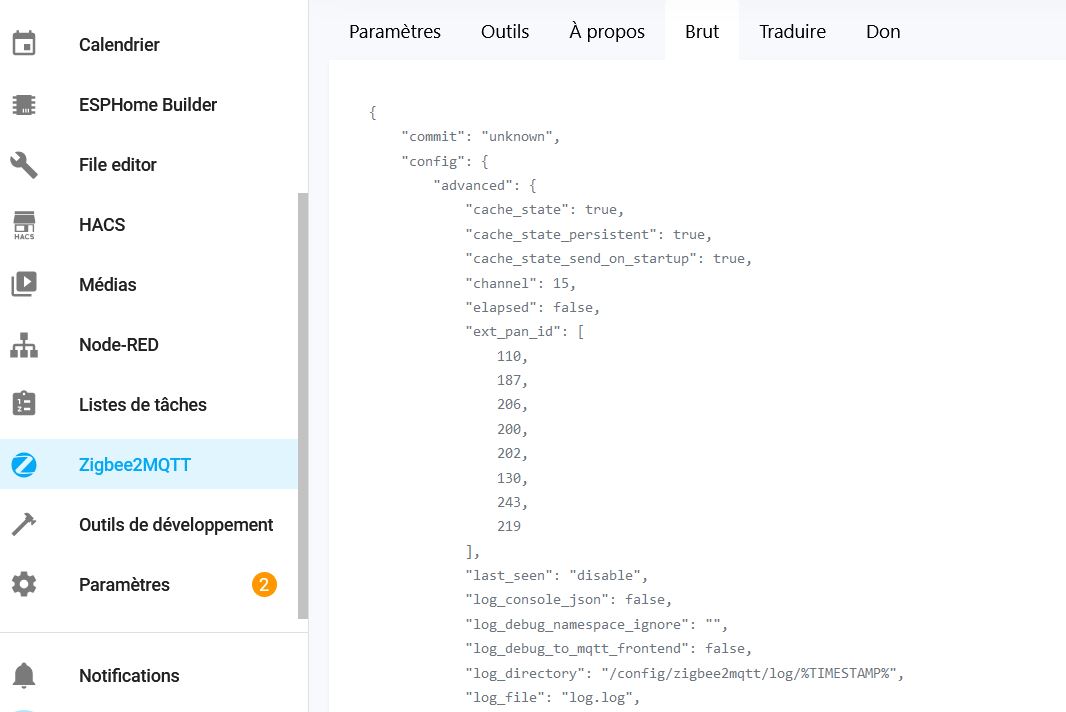Go to HACS in the sidebar
1066x712 pixels.
tap(102, 224)
